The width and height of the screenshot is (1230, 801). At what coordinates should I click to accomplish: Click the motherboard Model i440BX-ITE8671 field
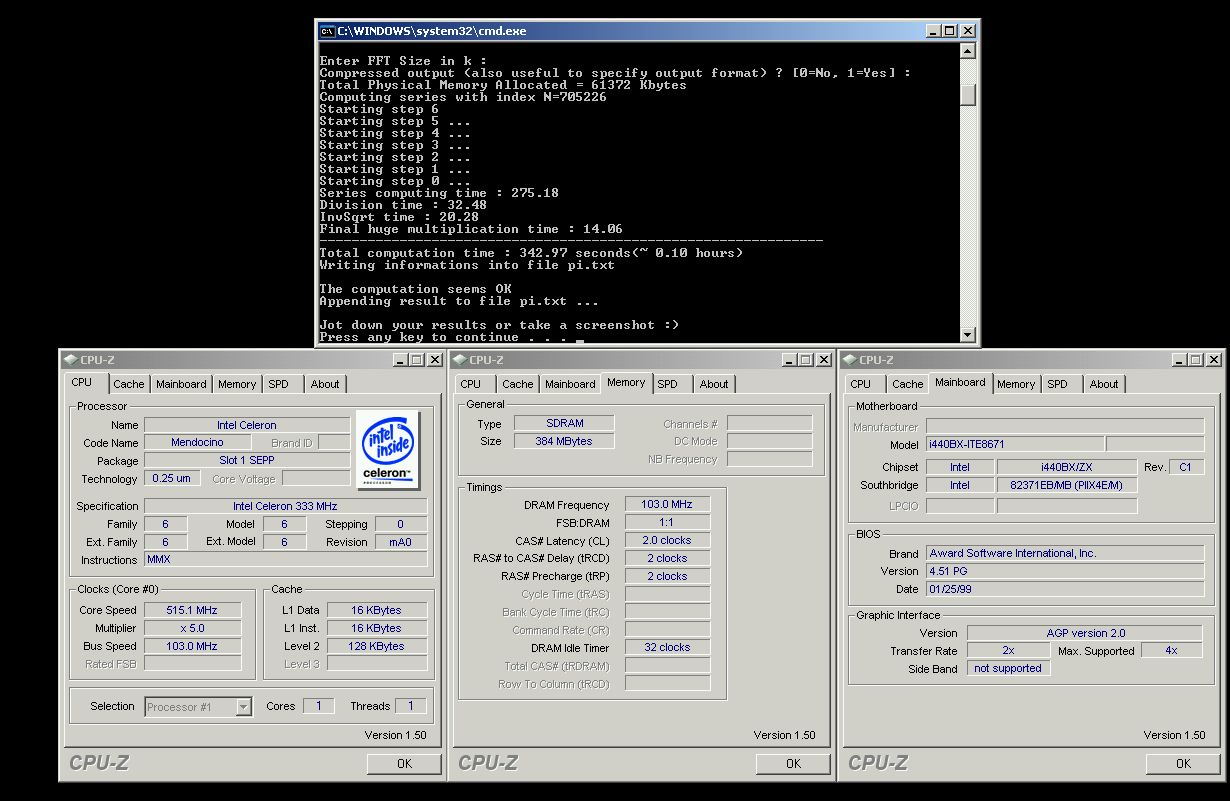click(x=1014, y=444)
